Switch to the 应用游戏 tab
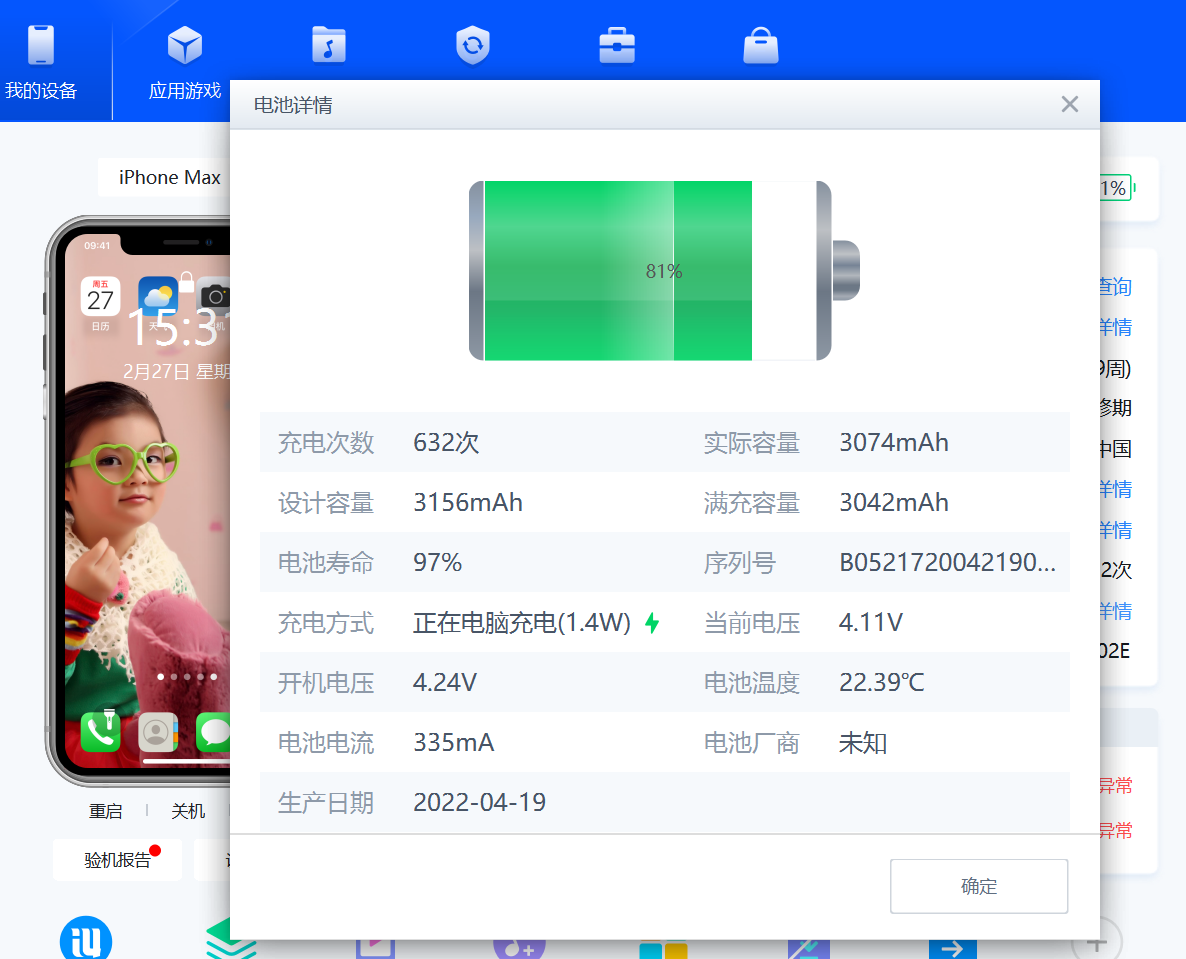This screenshot has height=959, width=1186. pos(185,62)
